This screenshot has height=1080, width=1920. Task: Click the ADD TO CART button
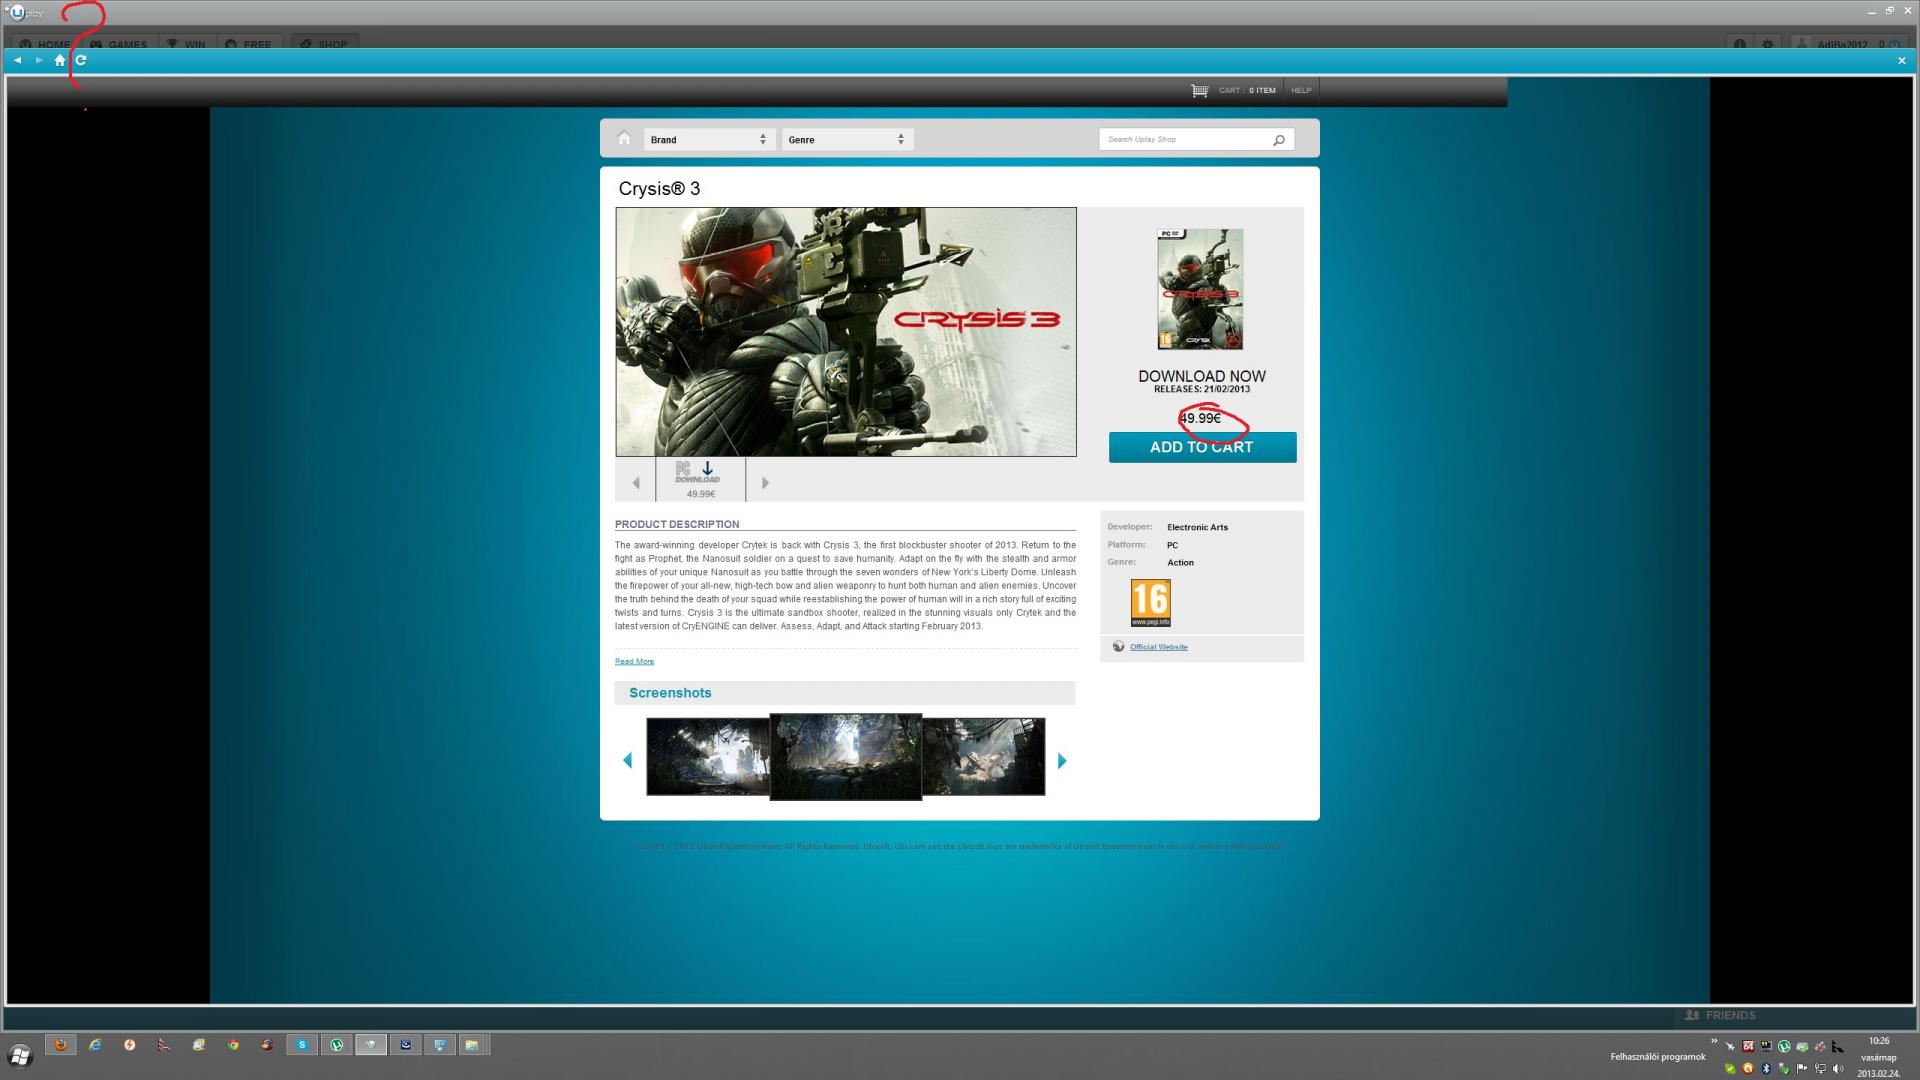point(1202,447)
